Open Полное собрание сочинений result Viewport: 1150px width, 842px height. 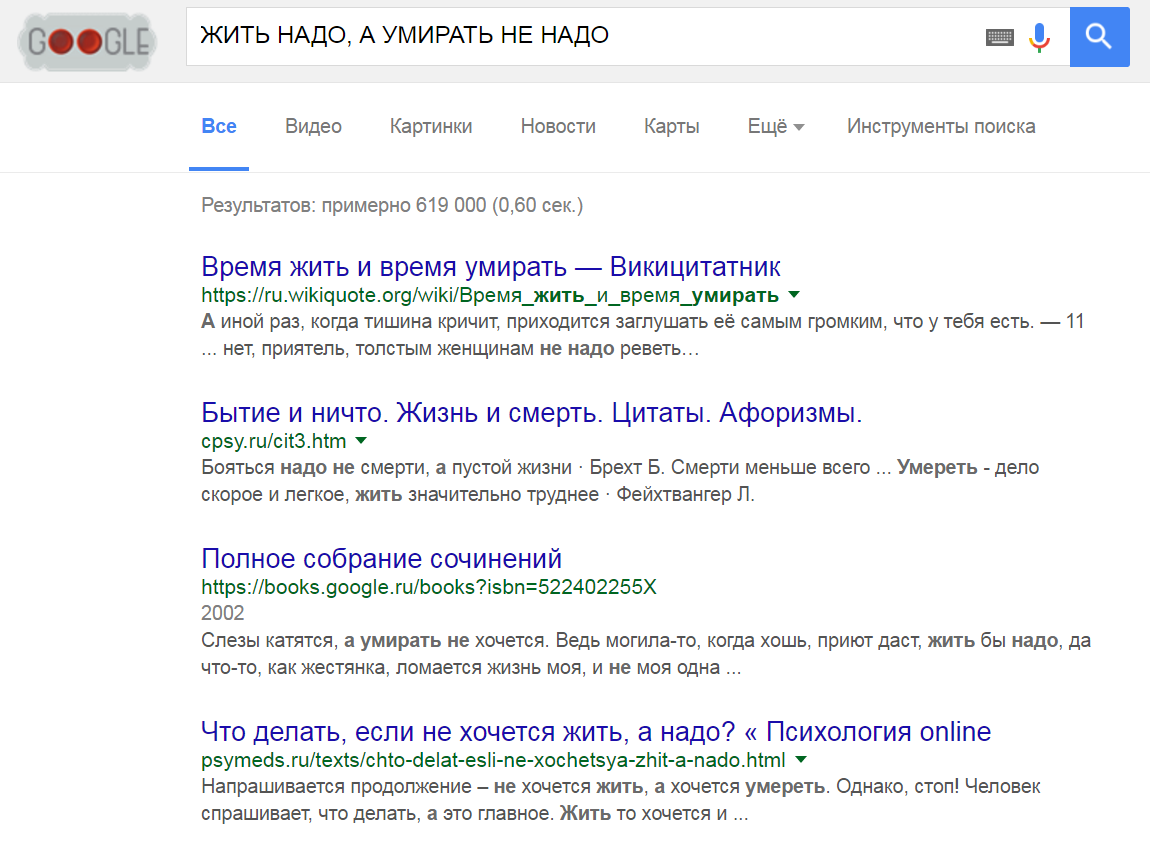(x=381, y=558)
